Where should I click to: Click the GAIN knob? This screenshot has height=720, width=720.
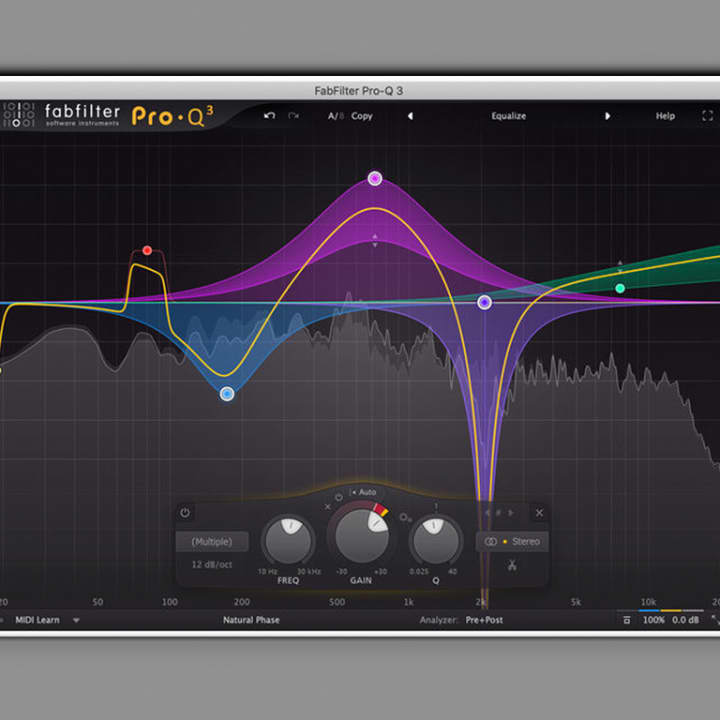(362, 535)
